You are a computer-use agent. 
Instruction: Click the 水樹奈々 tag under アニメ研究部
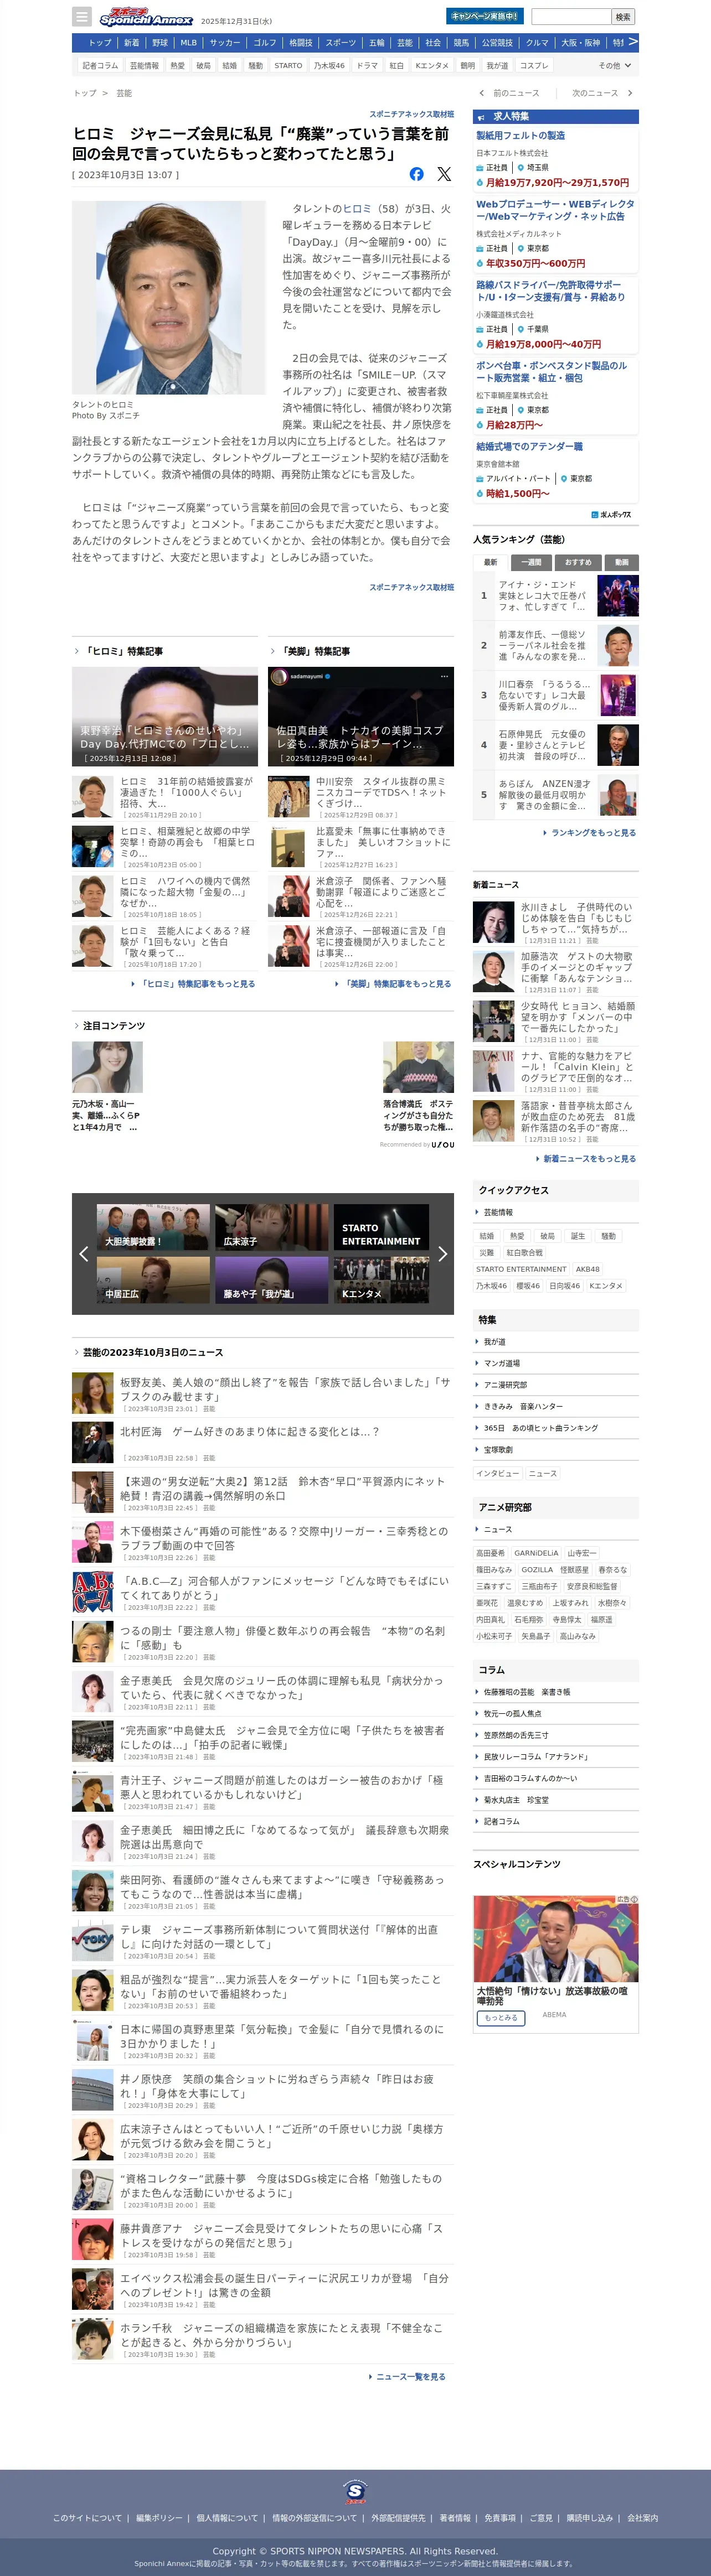pos(613,1603)
